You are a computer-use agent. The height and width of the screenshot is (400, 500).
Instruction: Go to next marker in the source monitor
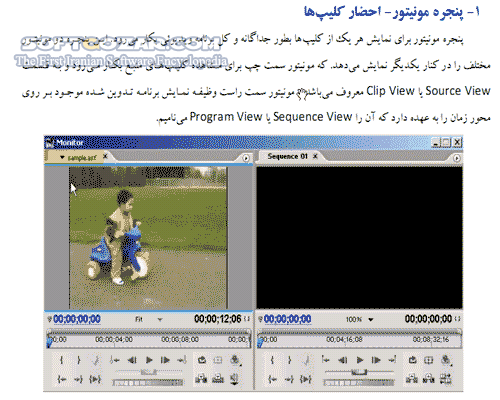click(182, 360)
